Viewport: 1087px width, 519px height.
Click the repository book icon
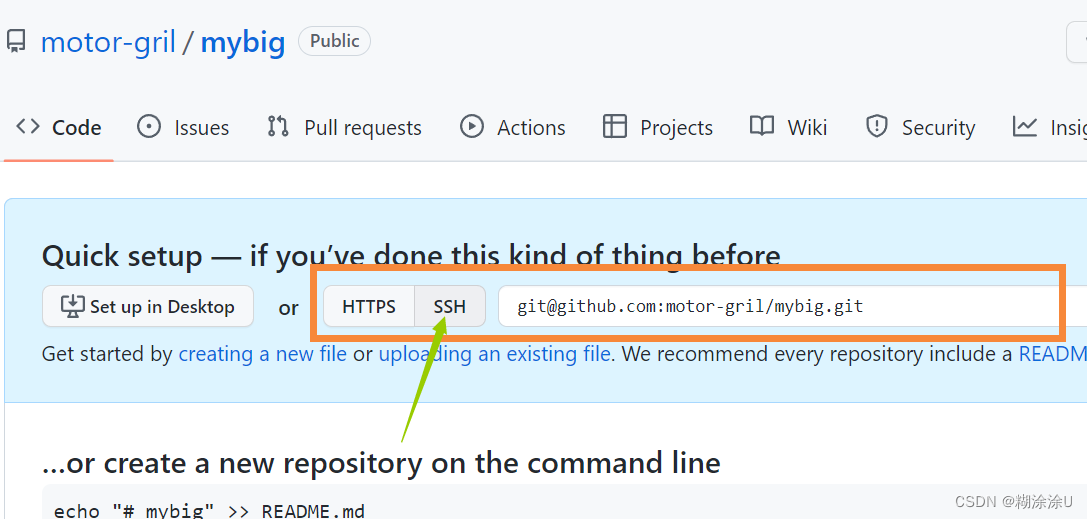click(15, 42)
